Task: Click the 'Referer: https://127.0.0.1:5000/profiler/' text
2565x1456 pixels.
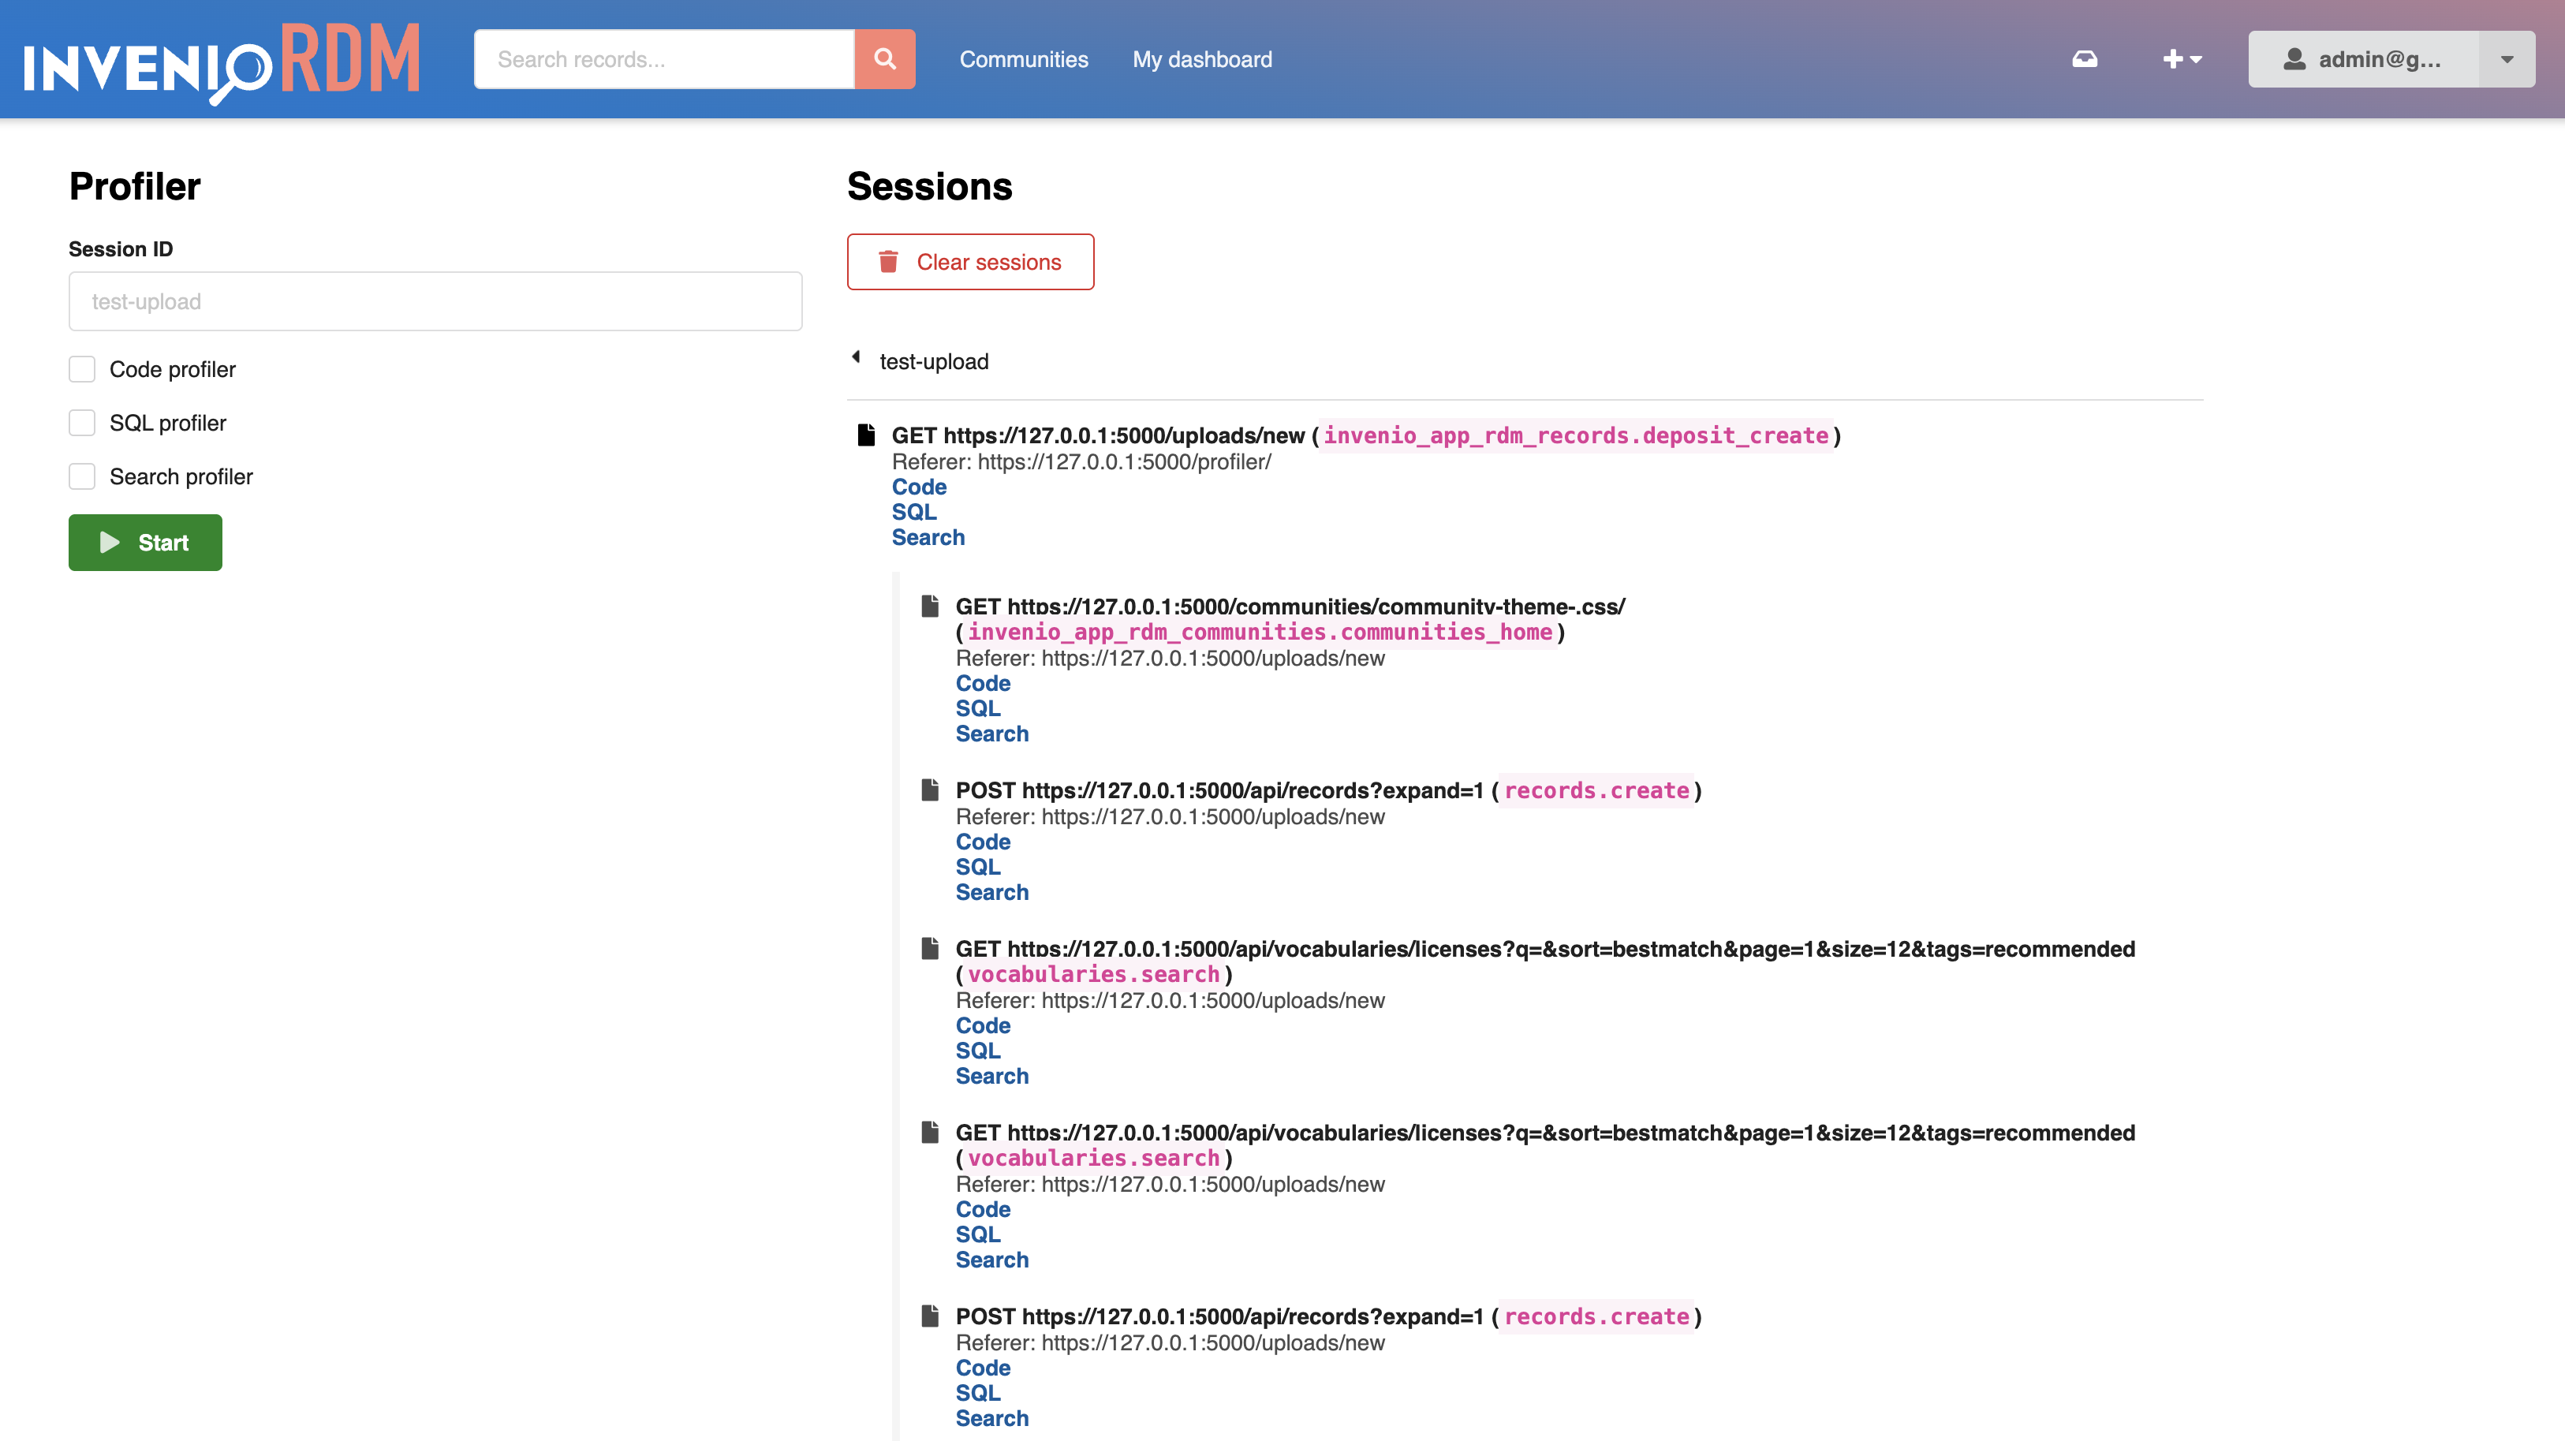Action: pyautogui.click(x=1082, y=462)
